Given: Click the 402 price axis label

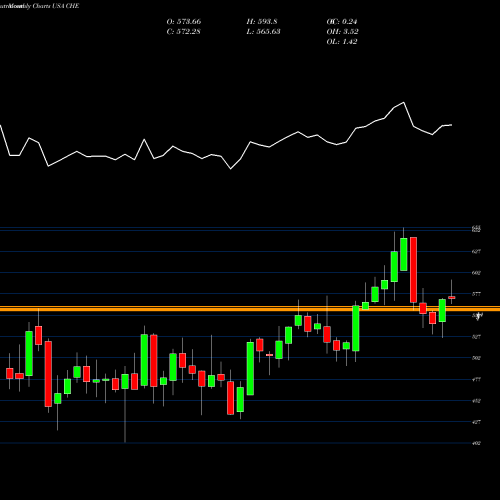Looking at the screenshot, I should tap(476, 443).
